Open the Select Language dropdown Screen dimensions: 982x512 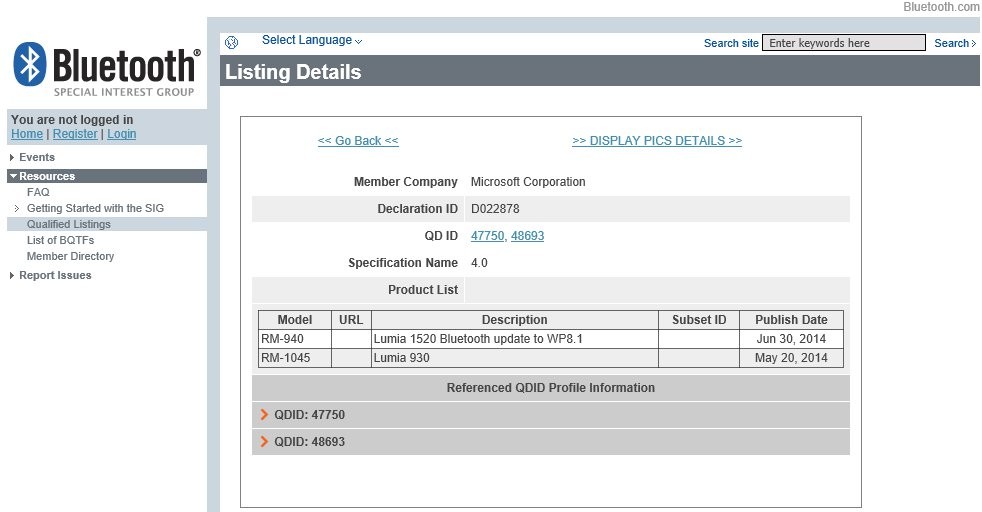click(x=312, y=40)
